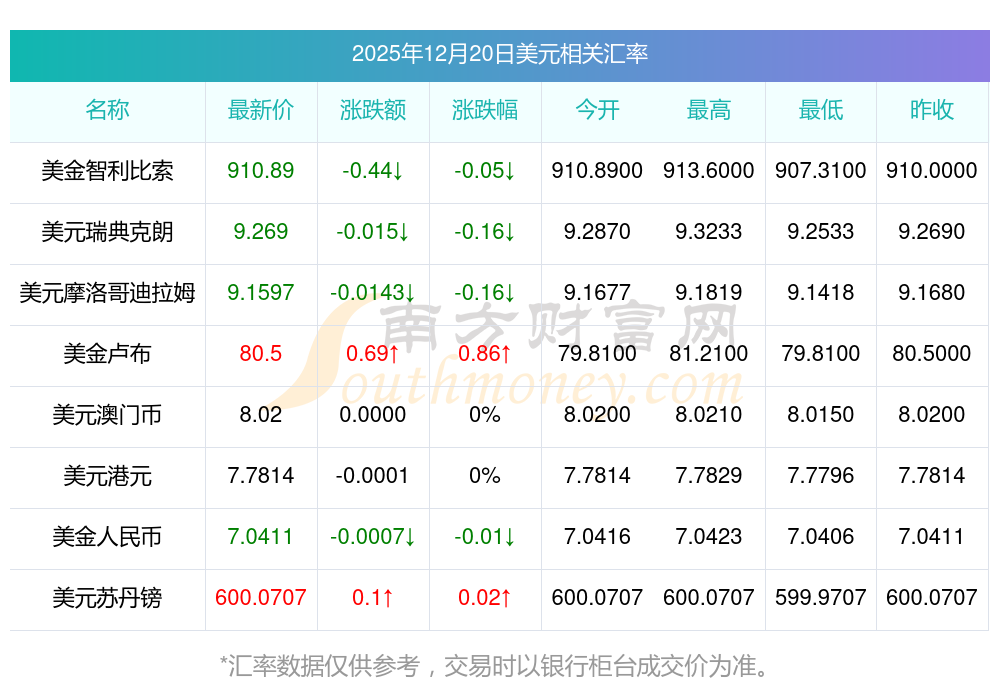The image size is (1000, 697).
Task: Select the 美元港元 row name
Action: click(x=107, y=476)
